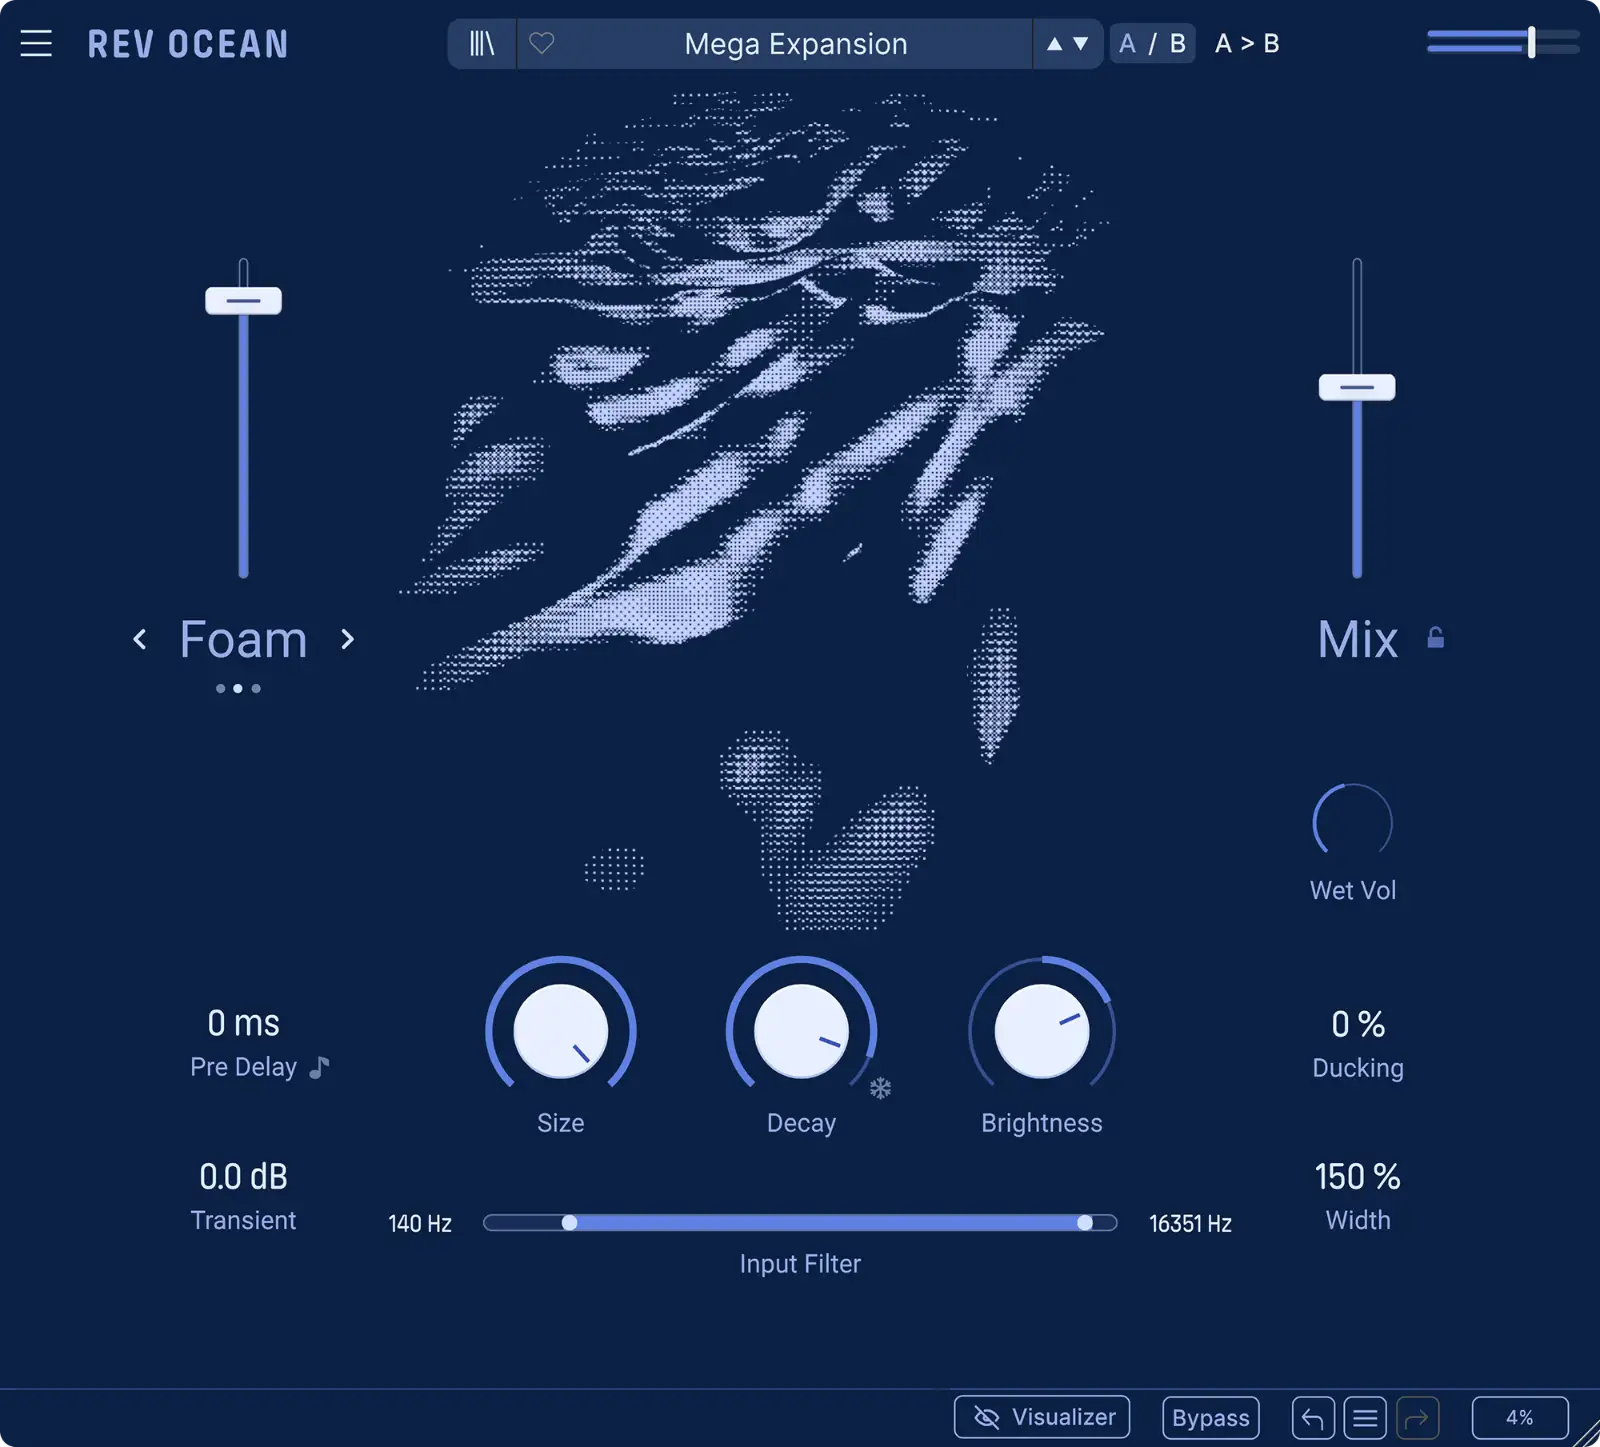The image size is (1600, 1447).
Task: Click the 0.0 dB Transient value
Action: coord(243,1177)
